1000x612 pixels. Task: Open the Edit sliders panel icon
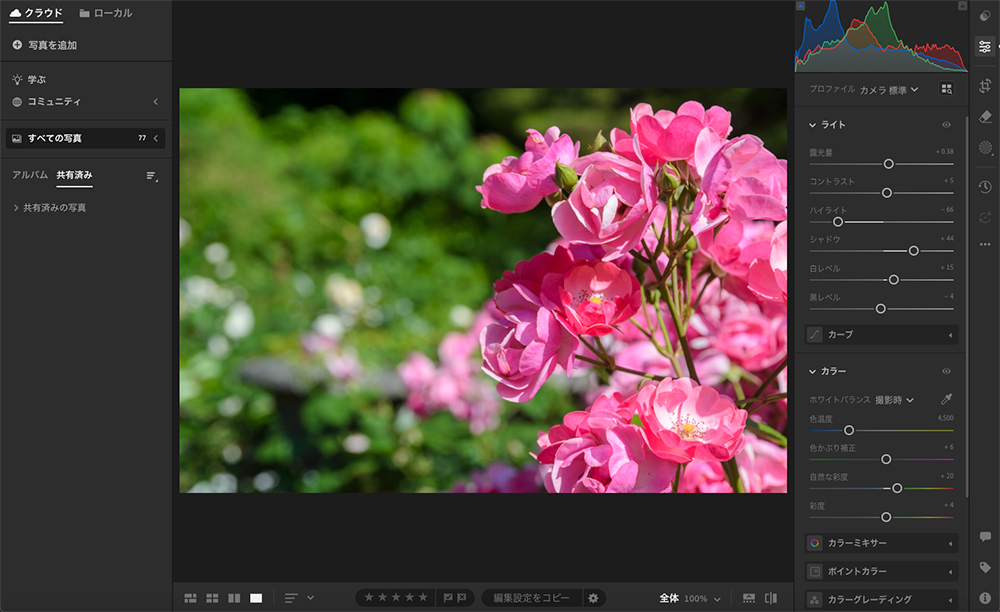tap(985, 47)
